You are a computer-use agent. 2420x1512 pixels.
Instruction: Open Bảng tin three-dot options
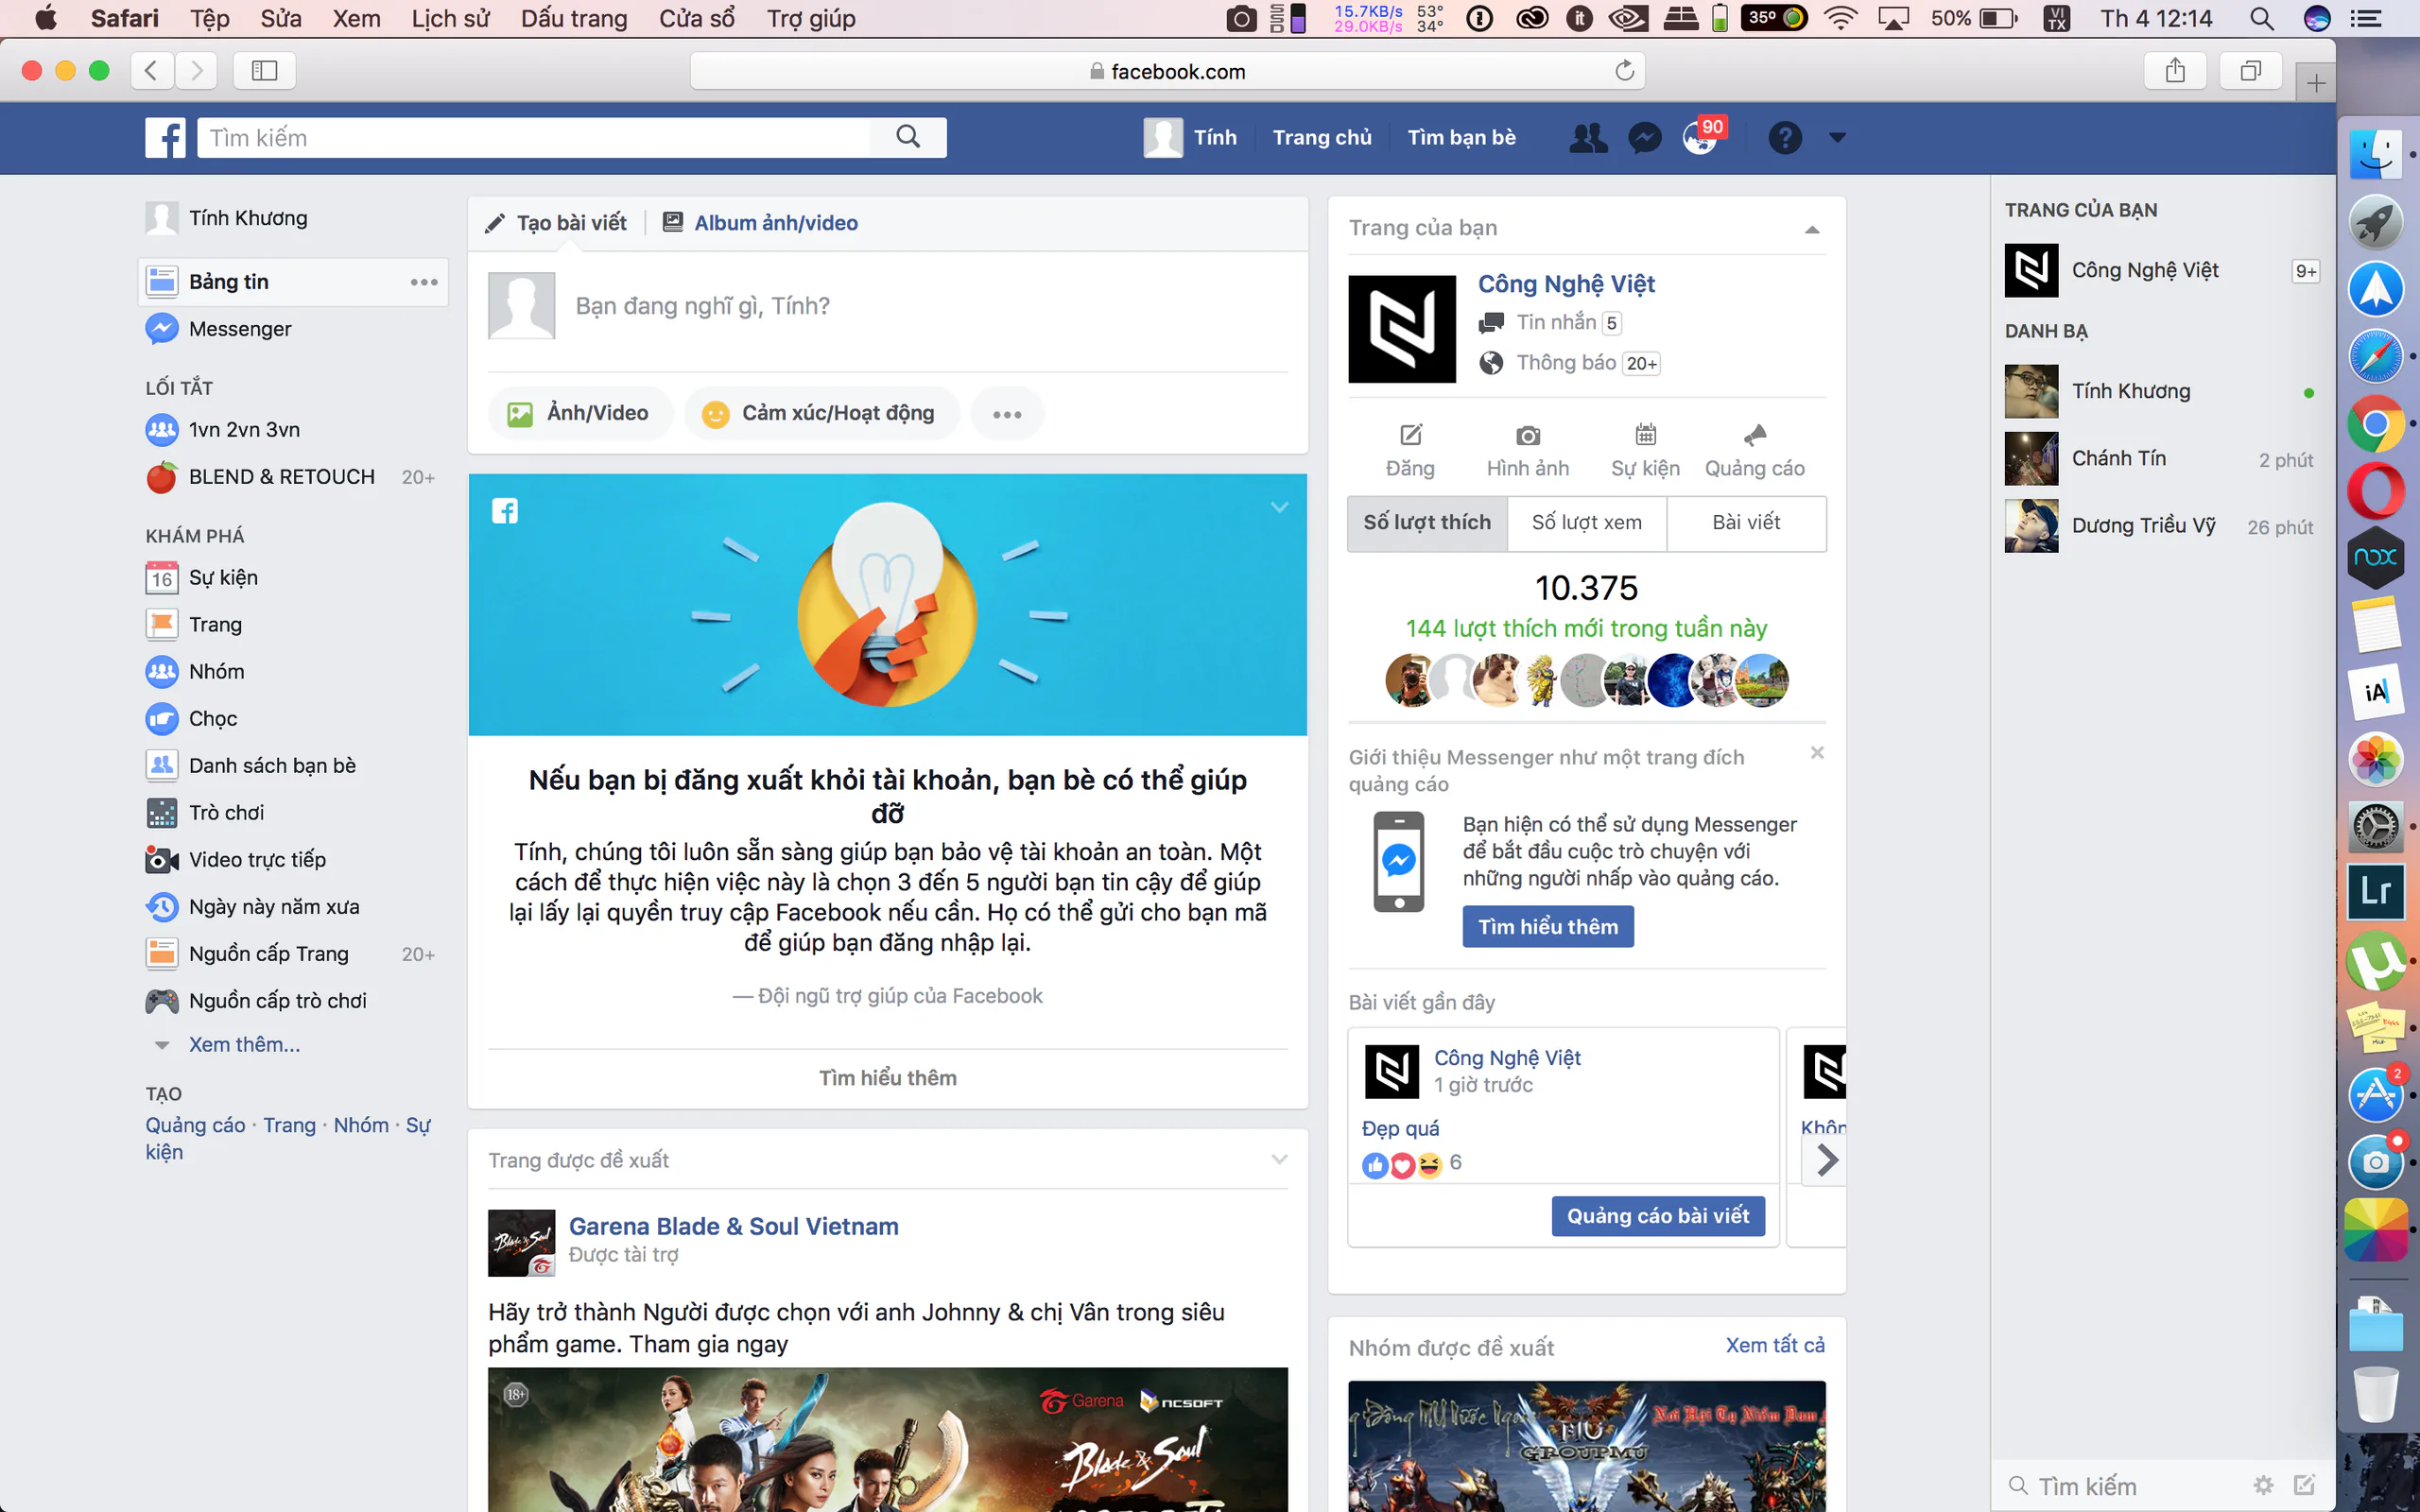(x=424, y=282)
